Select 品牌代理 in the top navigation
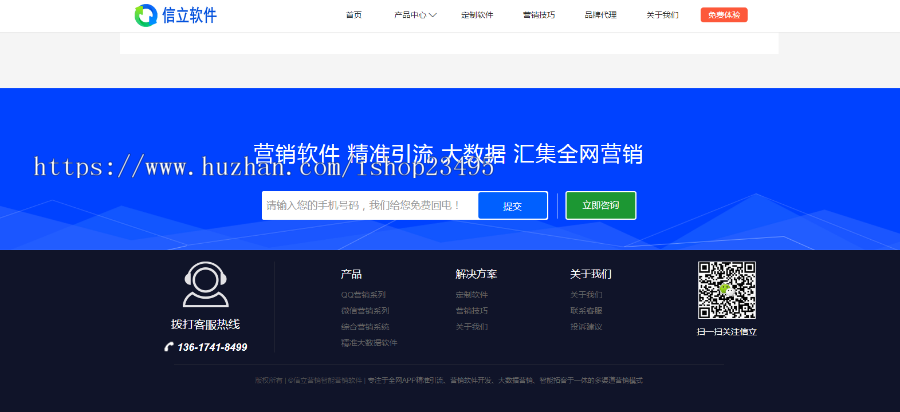The height and width of the screenshot is (412, 900). click(x=600, y=15)
